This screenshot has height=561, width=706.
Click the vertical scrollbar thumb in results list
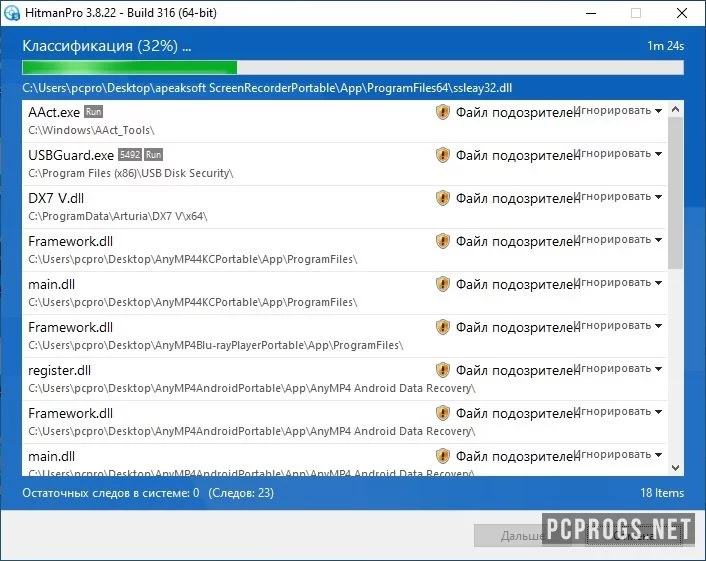pyautogui.click(x=675, y=193)
